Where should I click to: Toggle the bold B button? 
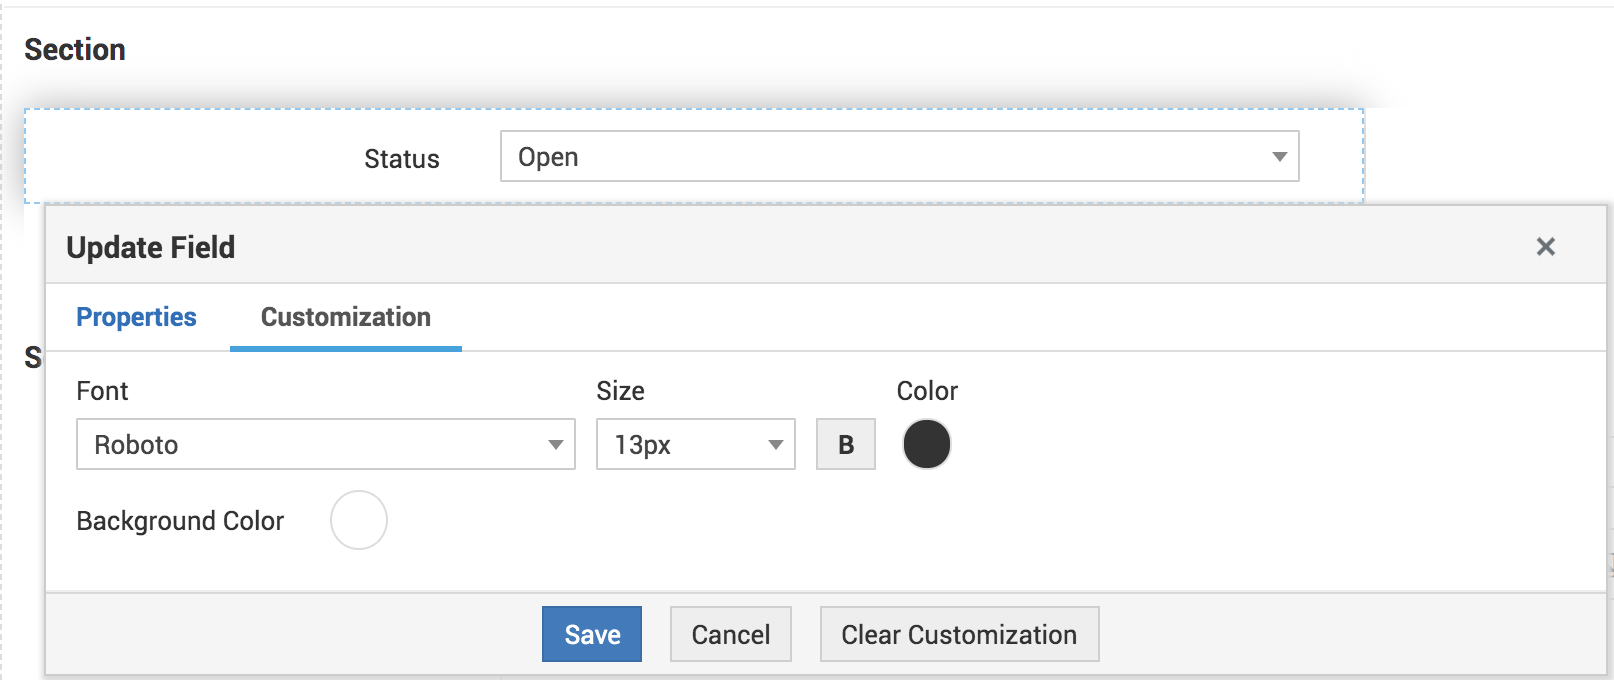point(846,444)
